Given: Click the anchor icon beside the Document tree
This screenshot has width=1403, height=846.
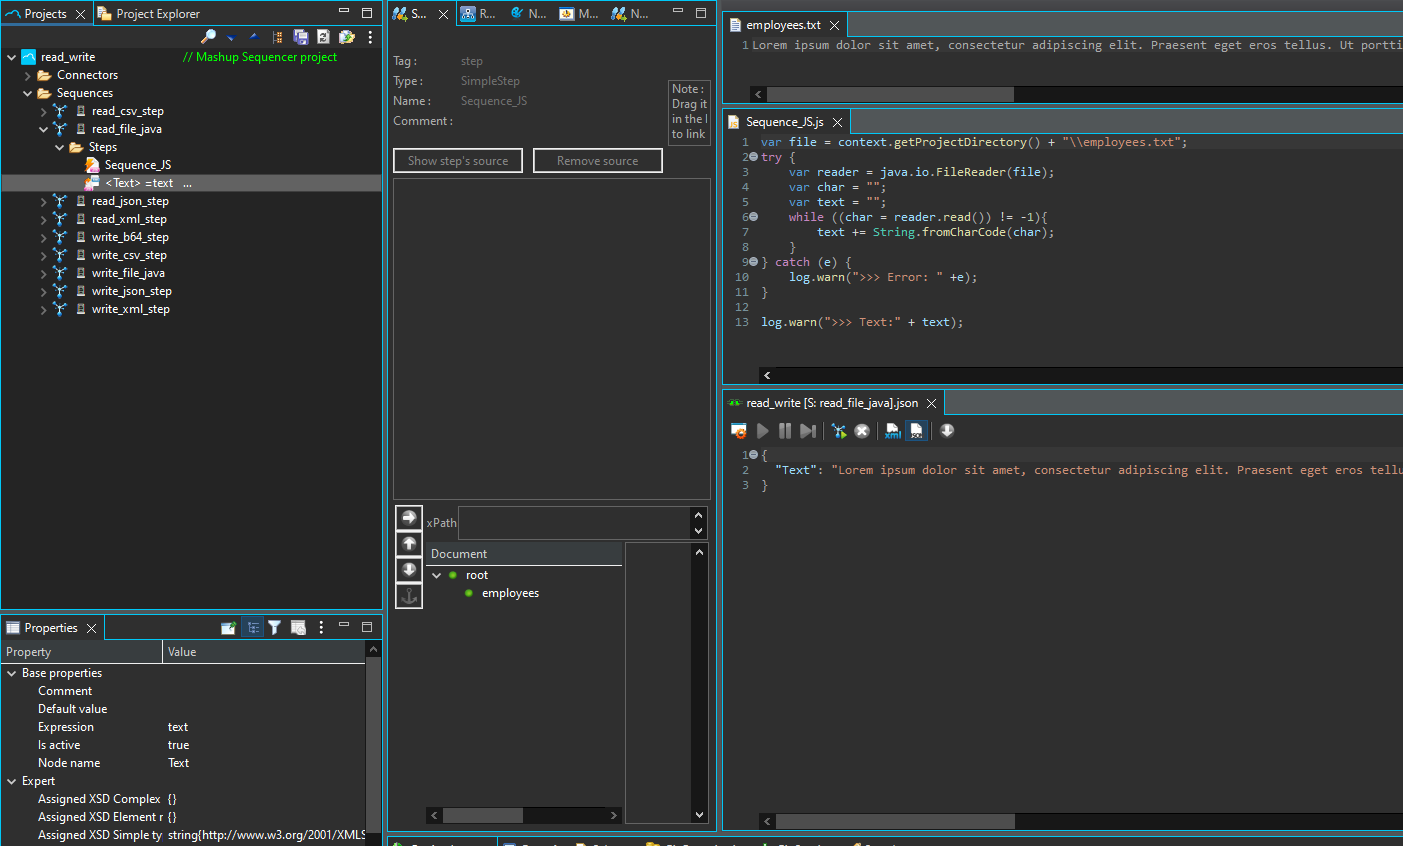Looking at the screenshot, I should coord(409,596).
